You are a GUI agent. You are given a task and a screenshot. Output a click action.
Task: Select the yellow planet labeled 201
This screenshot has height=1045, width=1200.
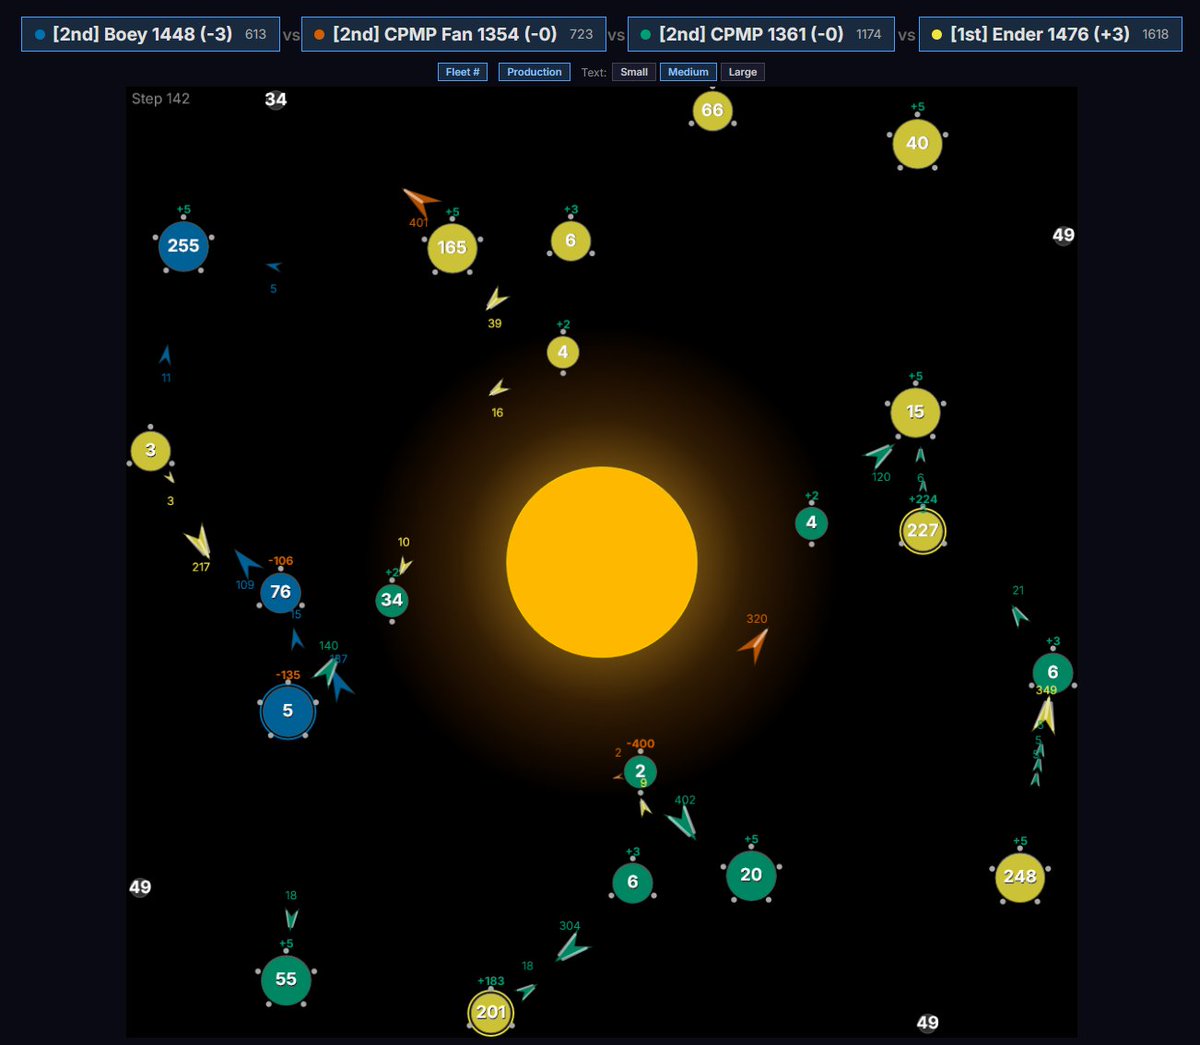point(491,1012)
